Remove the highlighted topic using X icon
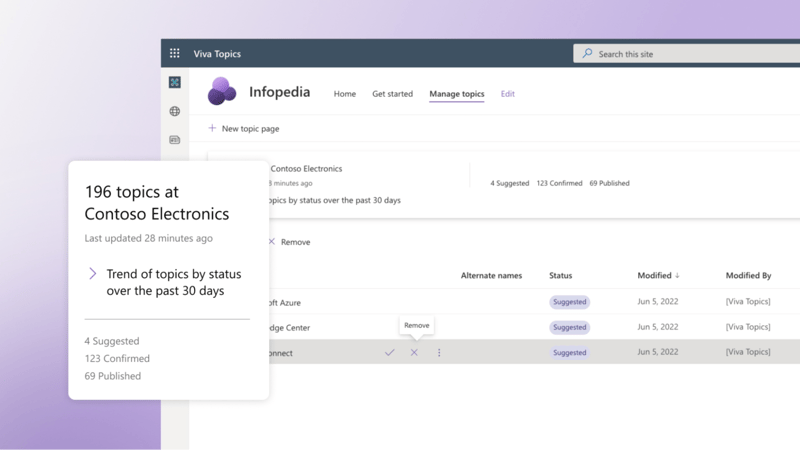The image size is (800, 450). (414, 352)
